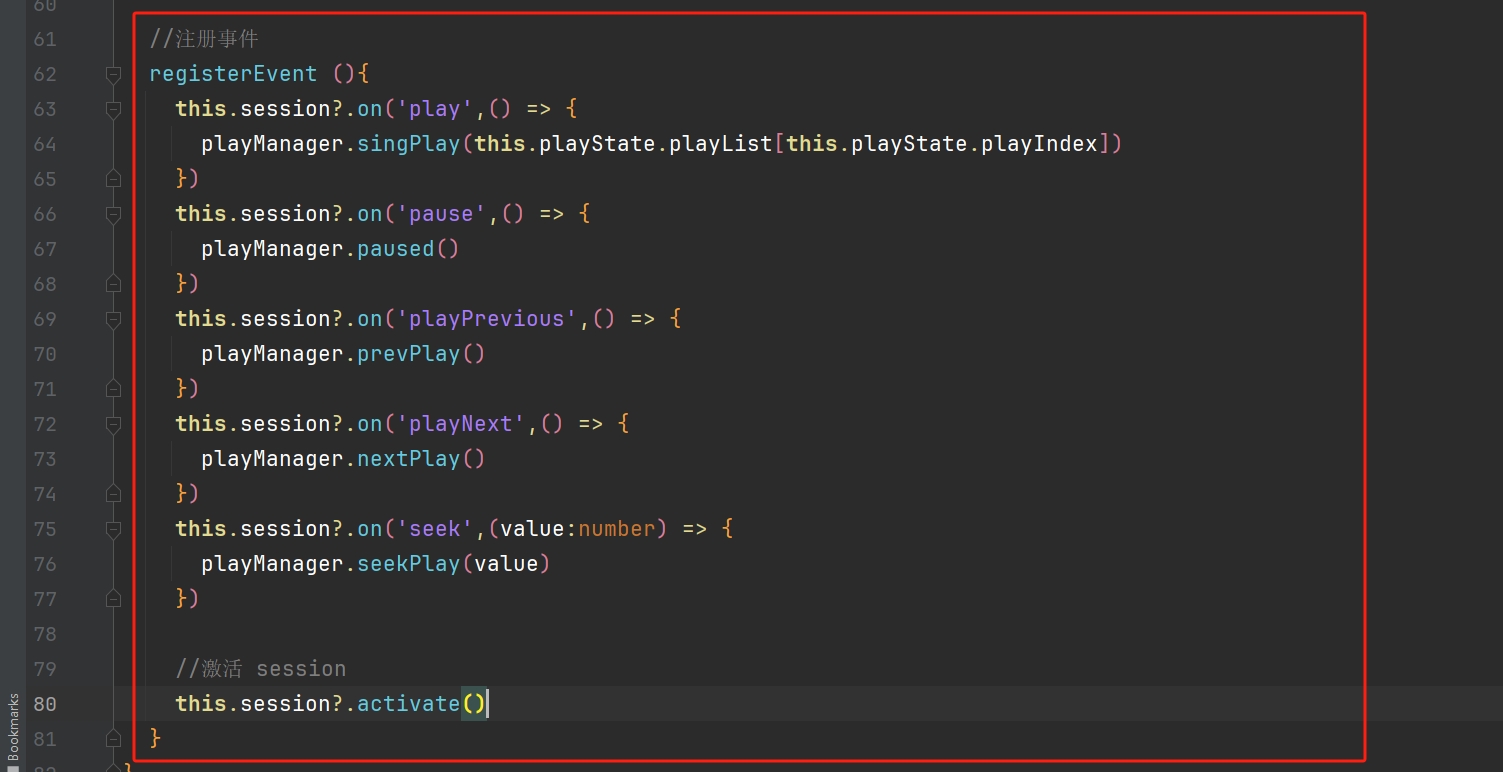Viewport: 1503px width, 772px height.
Task: Collapse the 'pause' handler fold on line 66
Action: (113, 214)
